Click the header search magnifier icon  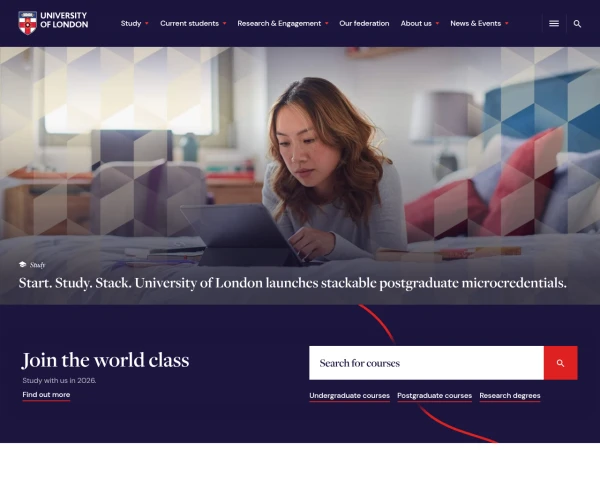[577, 24]
